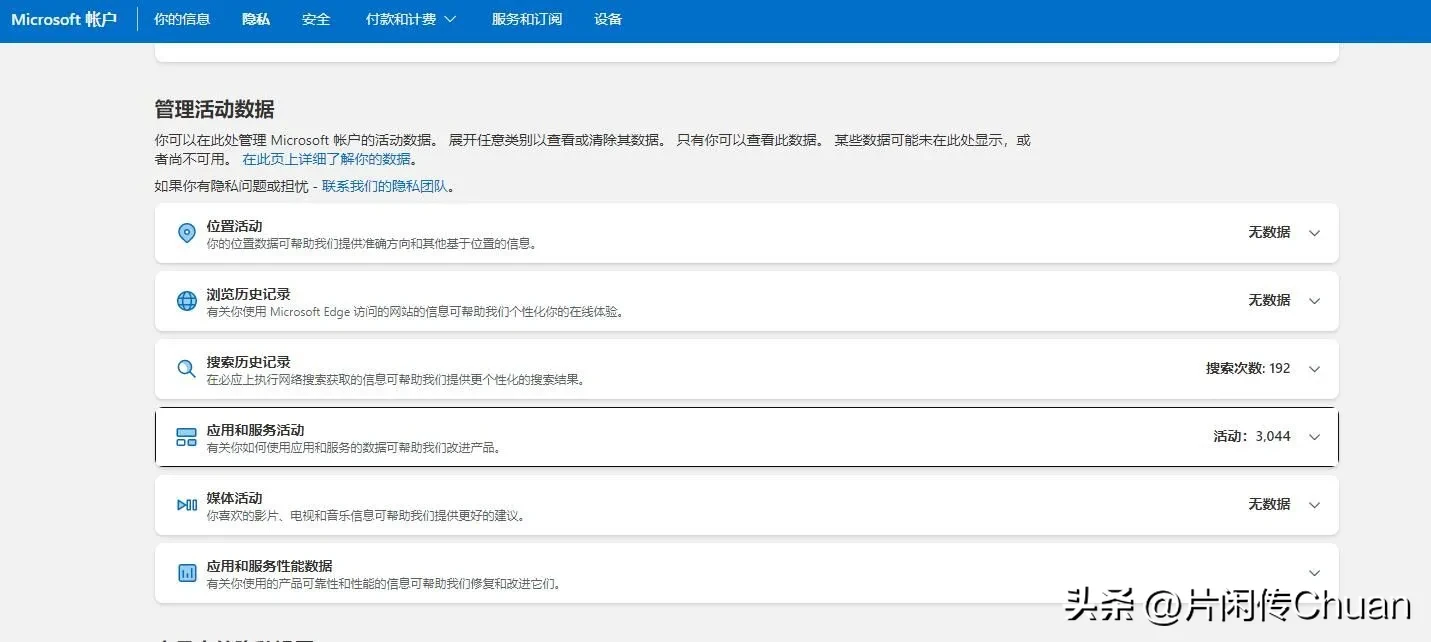Image resolution: width=1431 pixels, height=642 pixels.
Task: Open the 联系我们的隐私团队 link
Action: (x=385, y=186)
